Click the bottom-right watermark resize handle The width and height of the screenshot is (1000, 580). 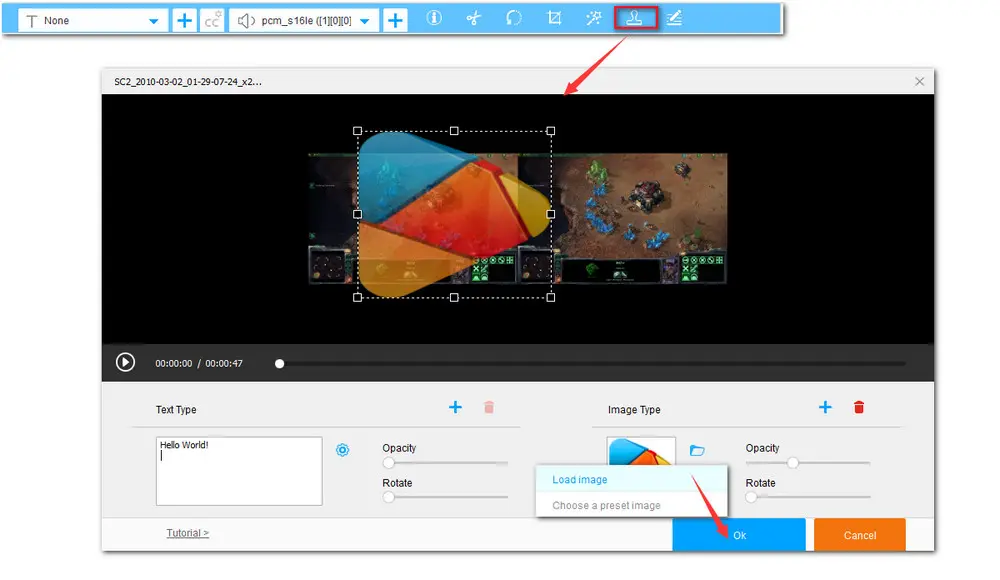click(x=550, y=297)
